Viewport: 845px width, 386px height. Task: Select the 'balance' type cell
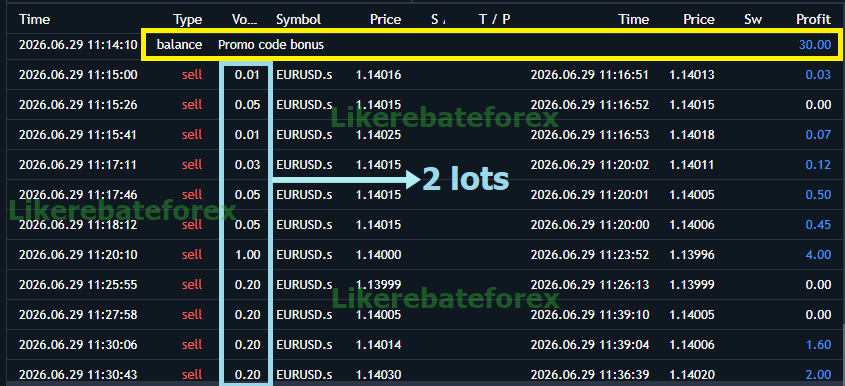179,45
